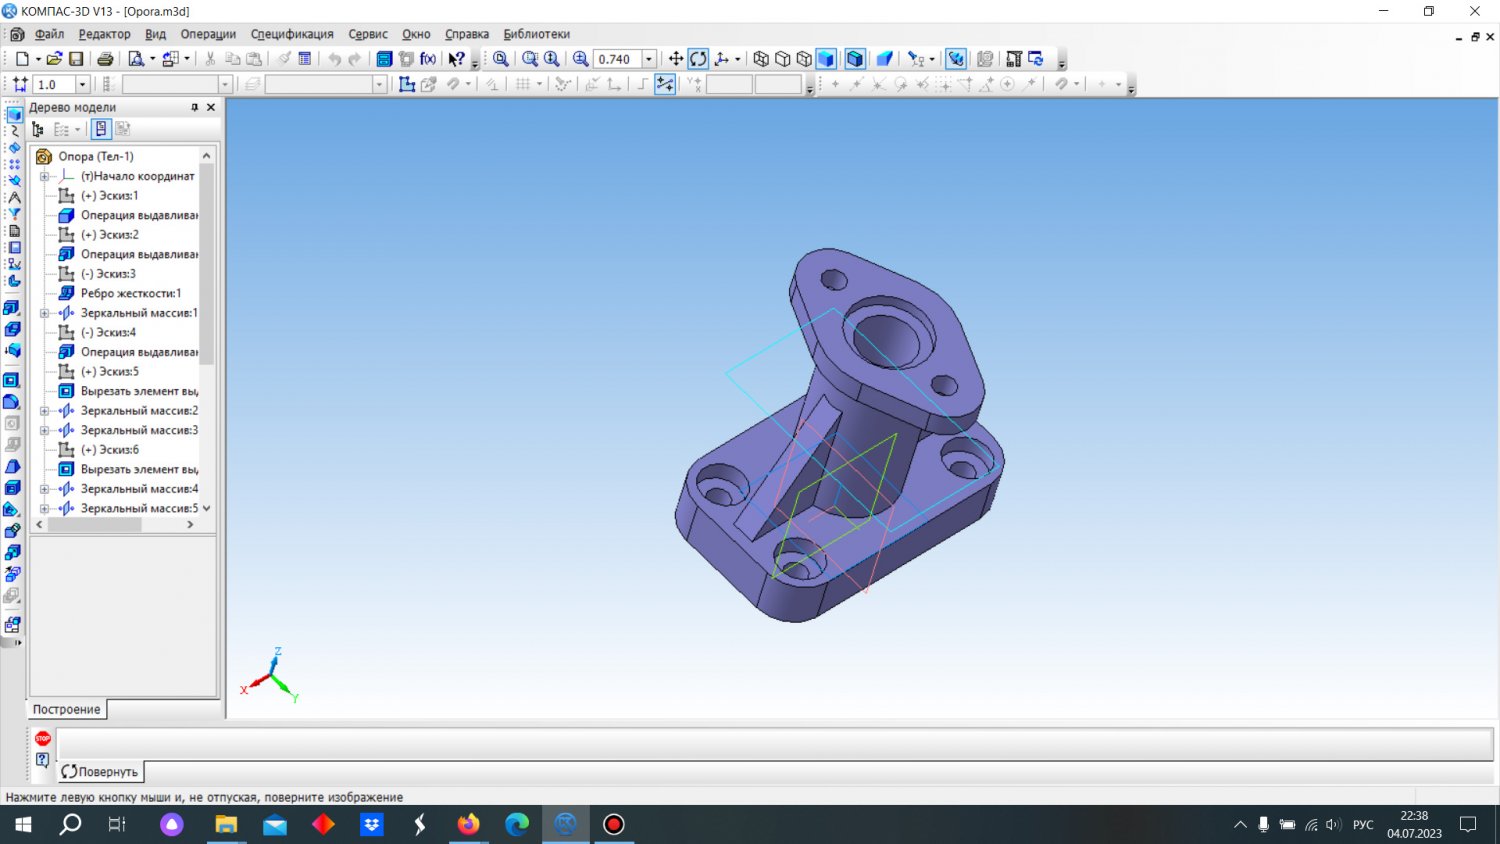Open the Редактор menu
The image size is (1500, 844).
click(x=104, y=34)
